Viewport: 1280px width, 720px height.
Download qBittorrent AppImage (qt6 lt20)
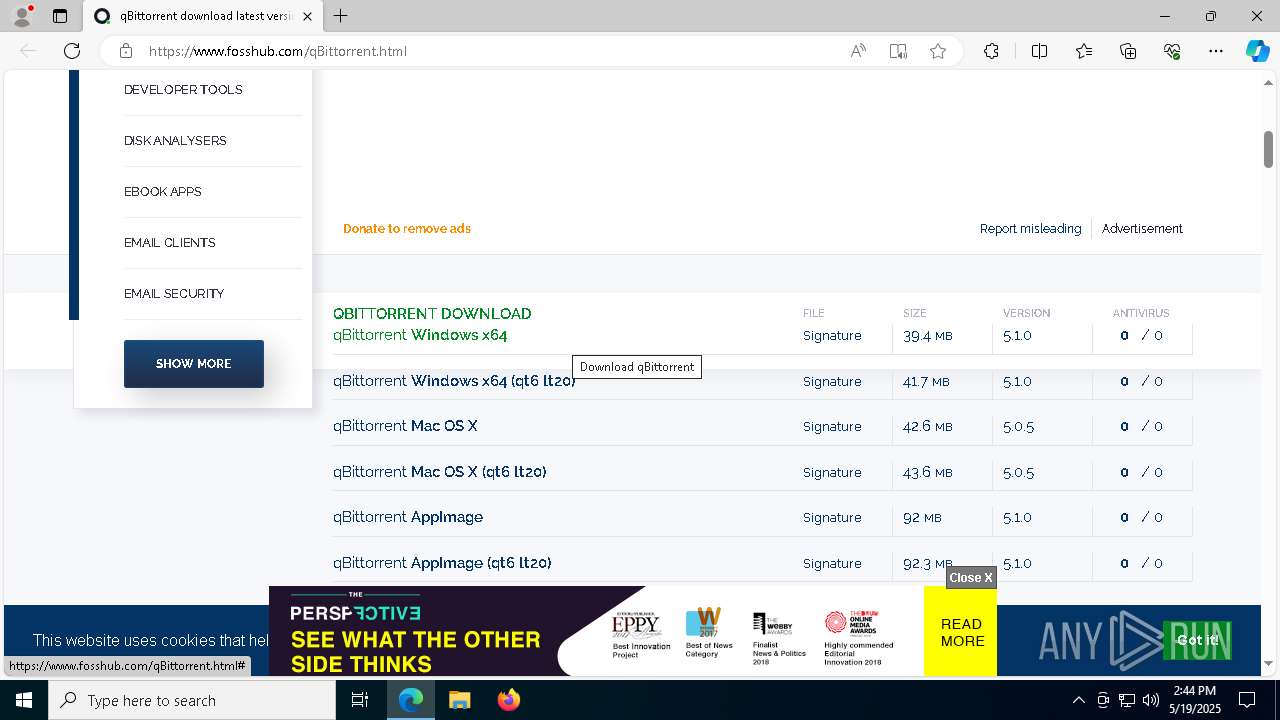point(442,563)
